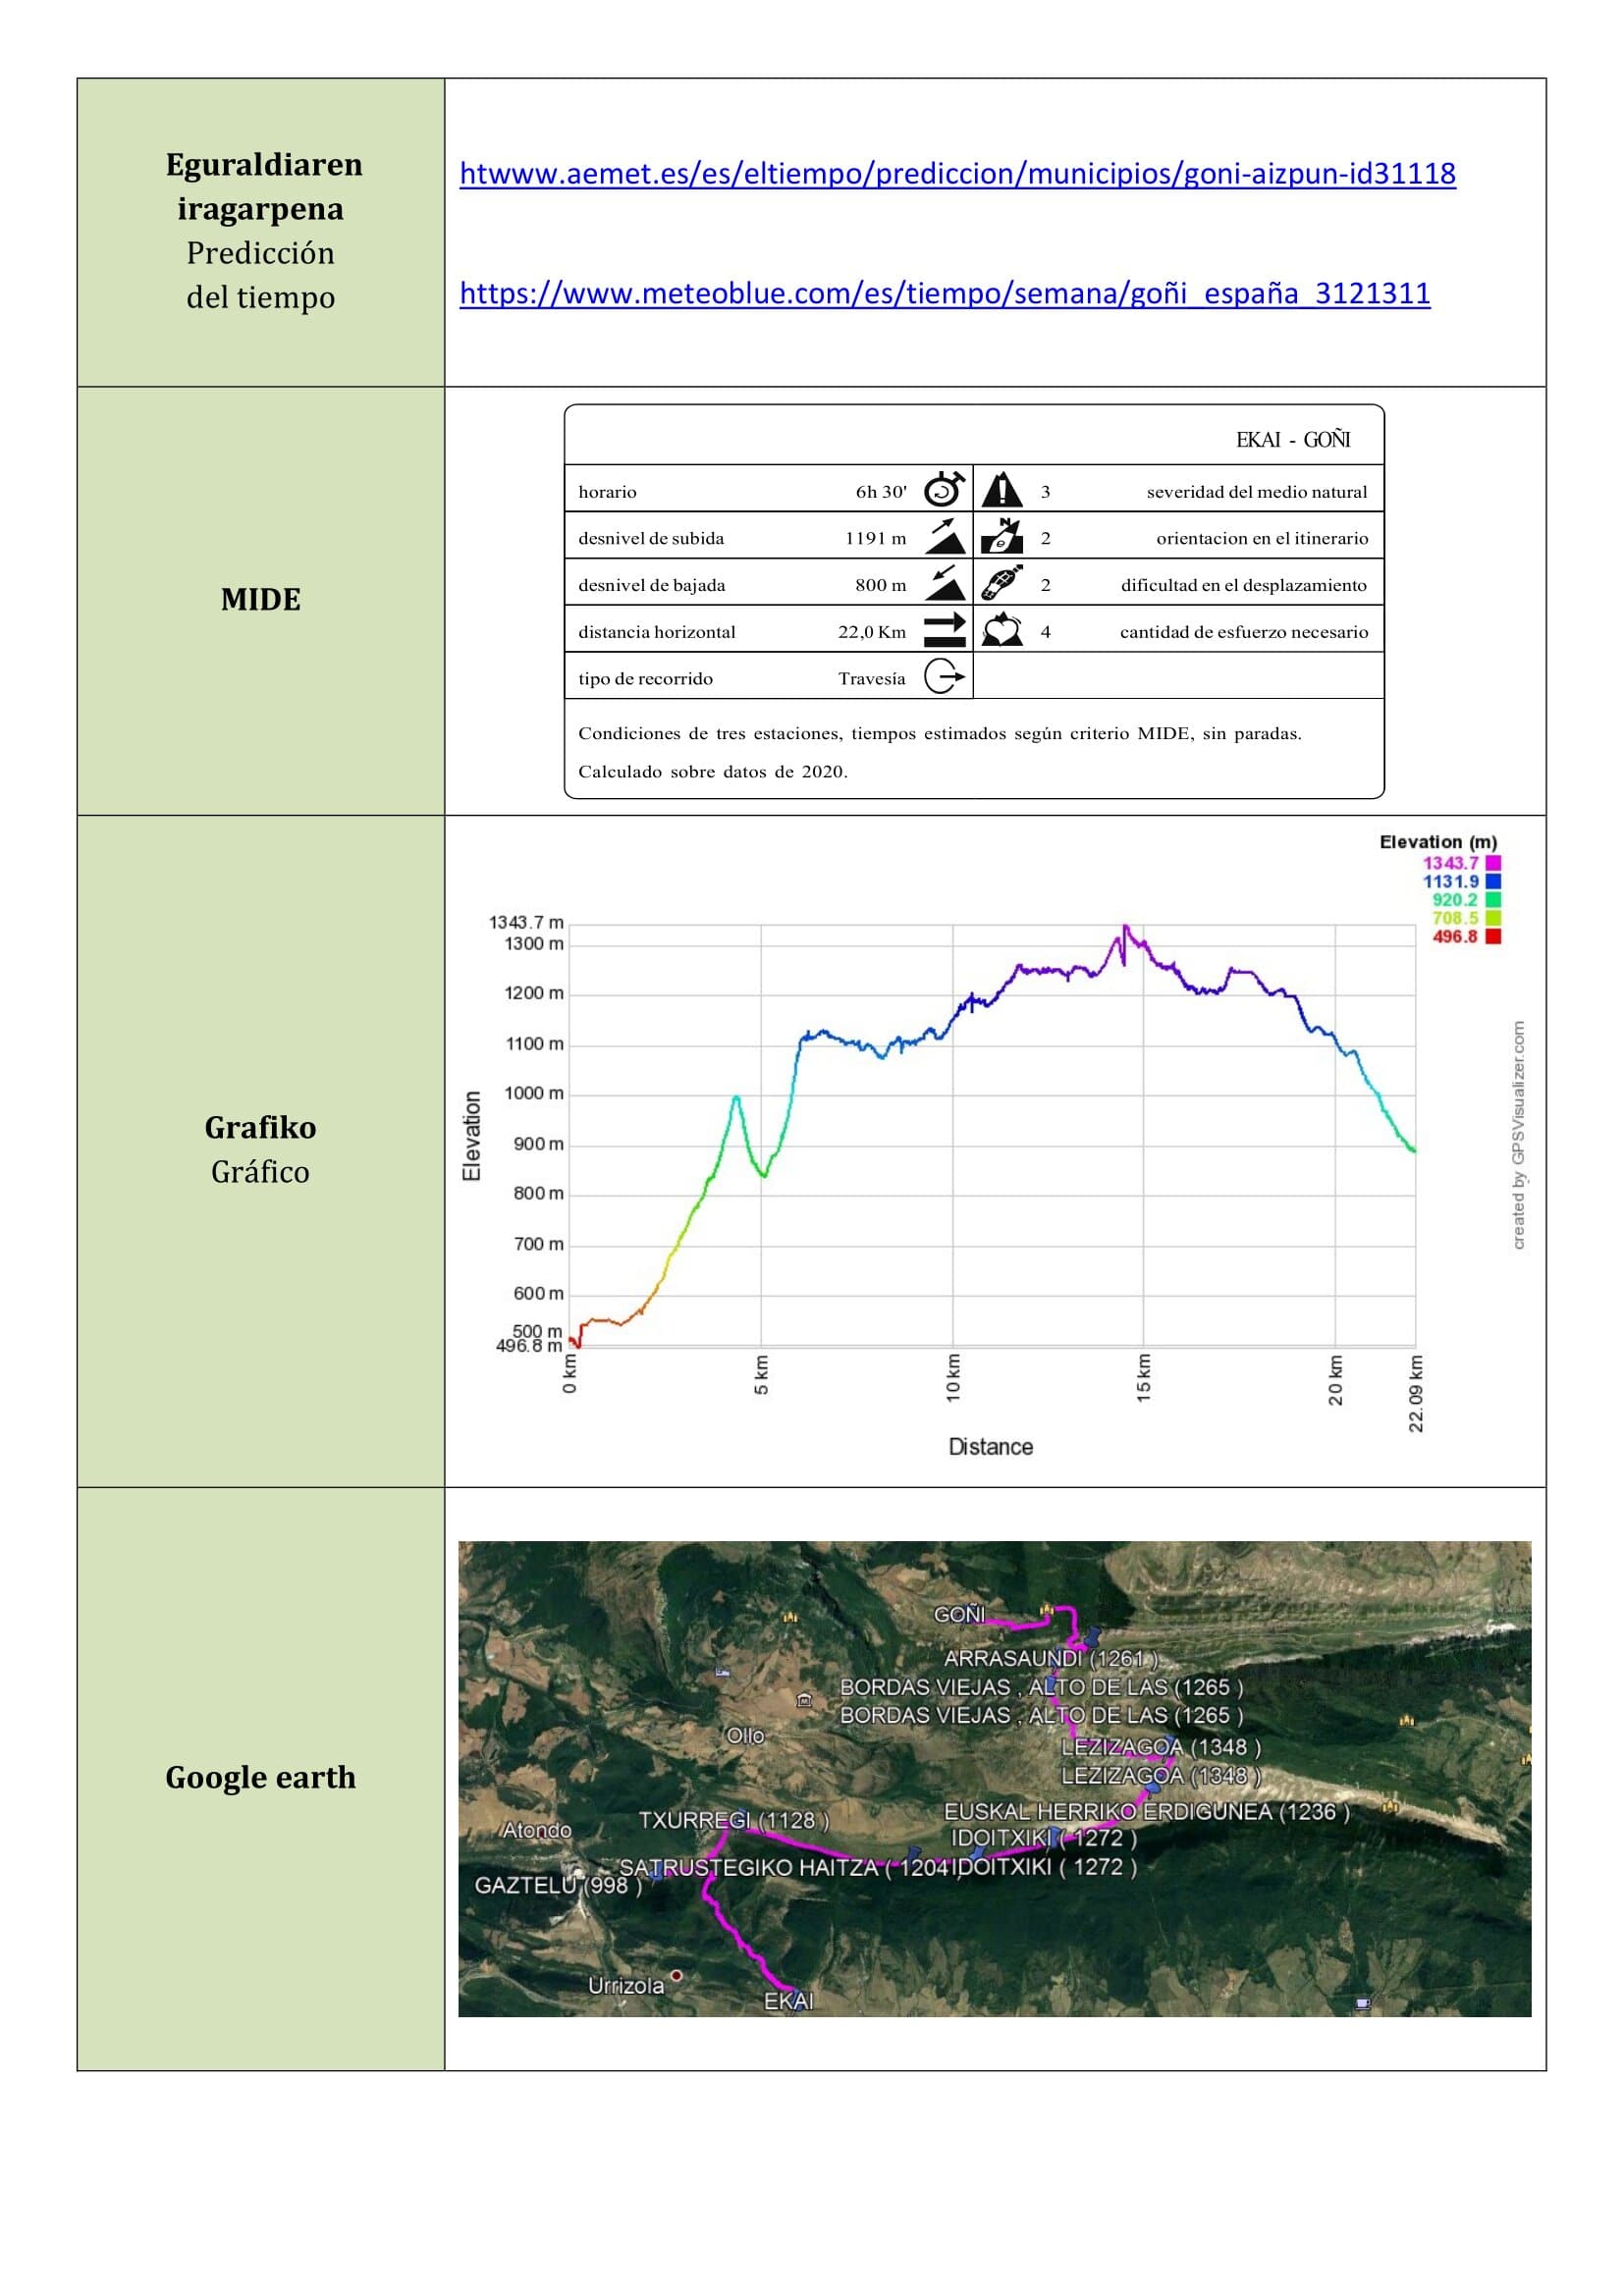The height and width of the screenshot is (2296, 1624).
Task: Click the EKAI - GOÑI table title
Action: 1292,440
